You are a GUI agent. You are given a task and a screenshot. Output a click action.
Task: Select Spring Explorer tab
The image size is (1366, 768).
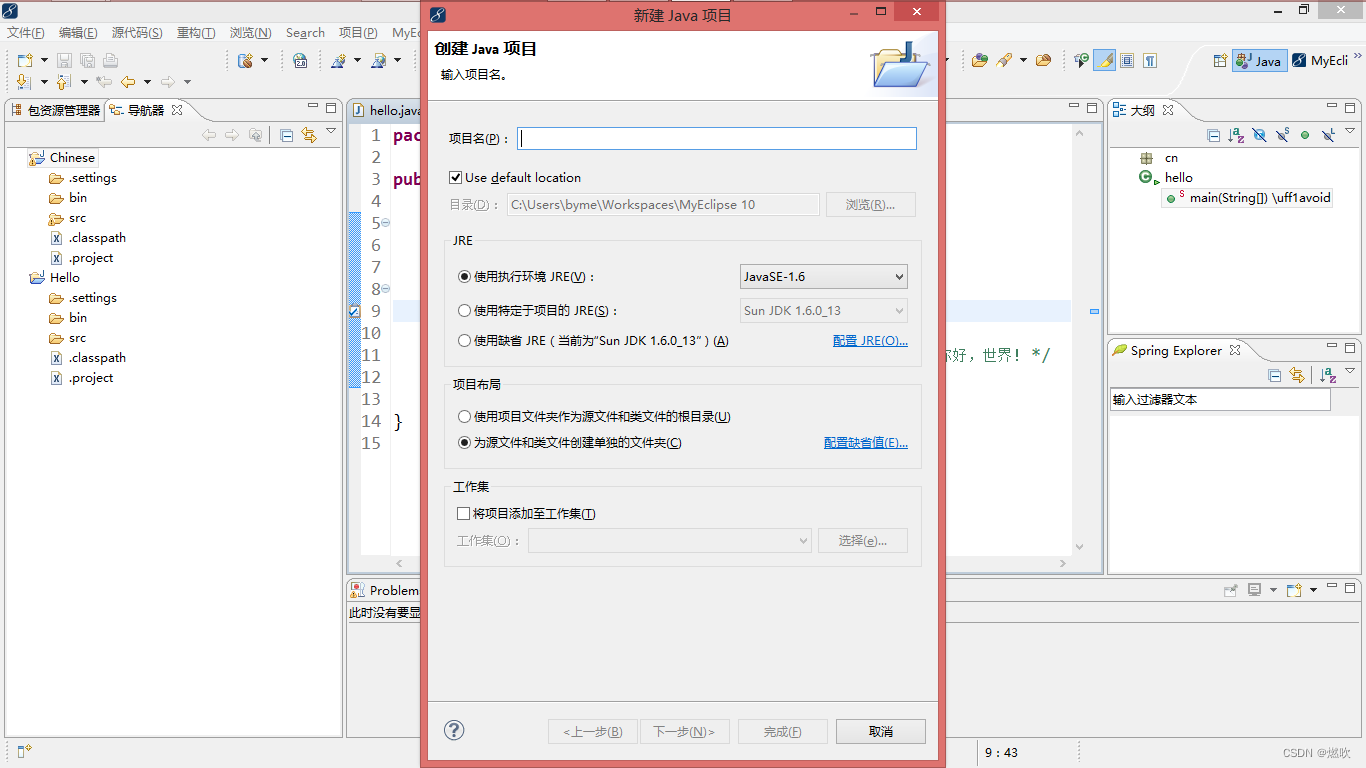(x=1176, y=350)
